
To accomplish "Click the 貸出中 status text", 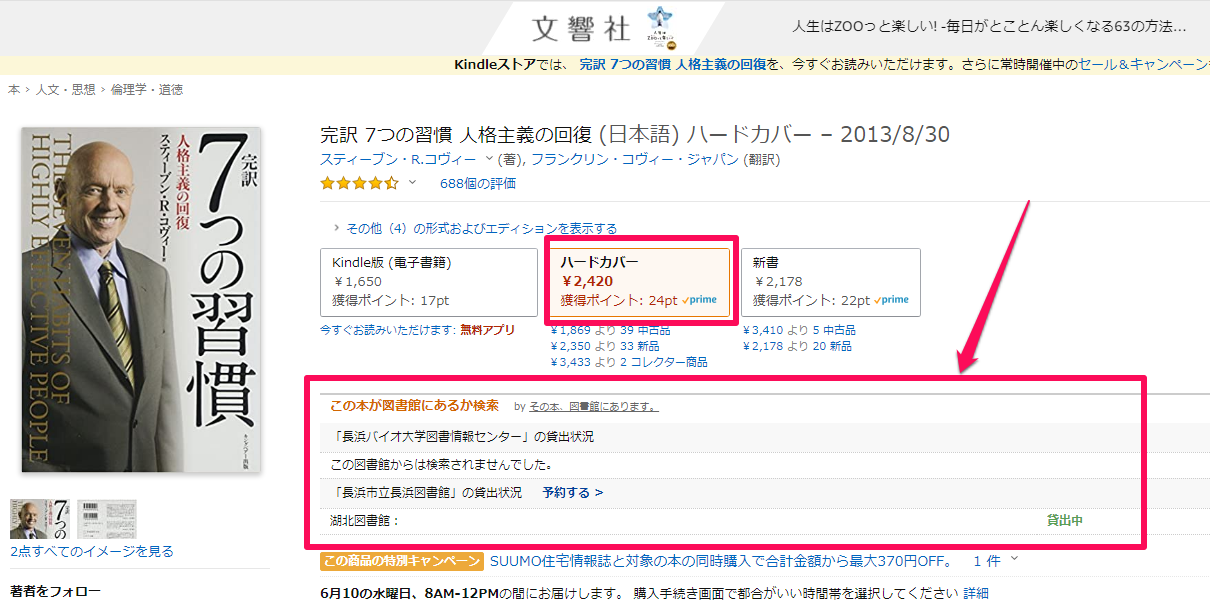I will click(x=1065, y=521).
